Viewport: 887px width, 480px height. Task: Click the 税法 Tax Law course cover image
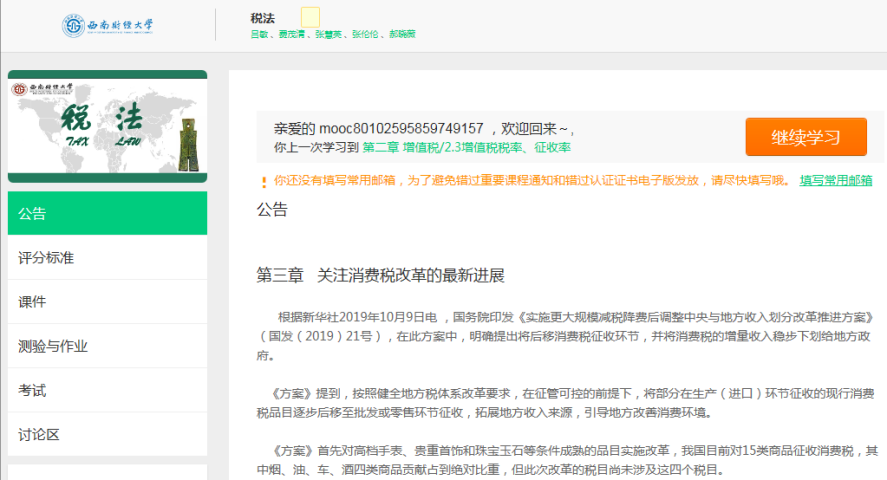point(107,127)
